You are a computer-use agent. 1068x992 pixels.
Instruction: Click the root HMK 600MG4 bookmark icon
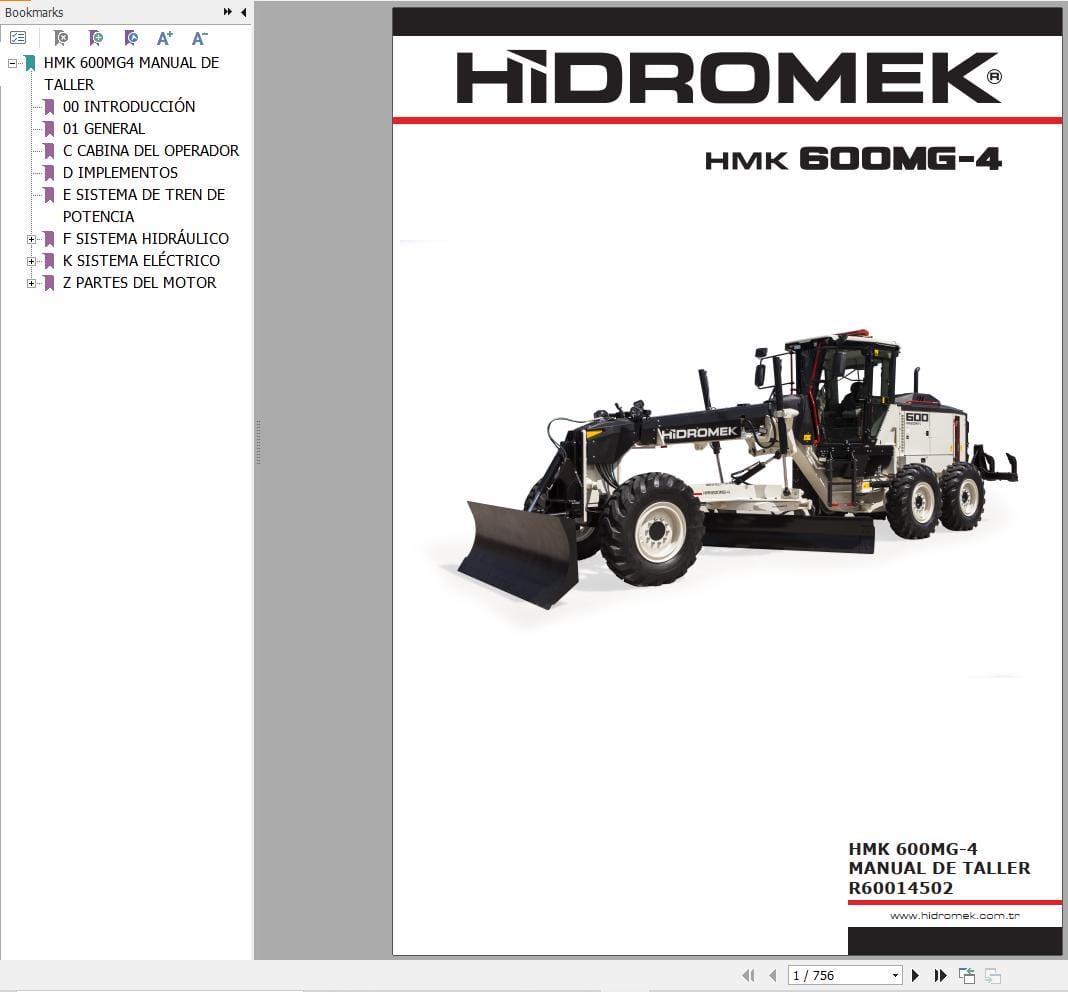[30, 63]
